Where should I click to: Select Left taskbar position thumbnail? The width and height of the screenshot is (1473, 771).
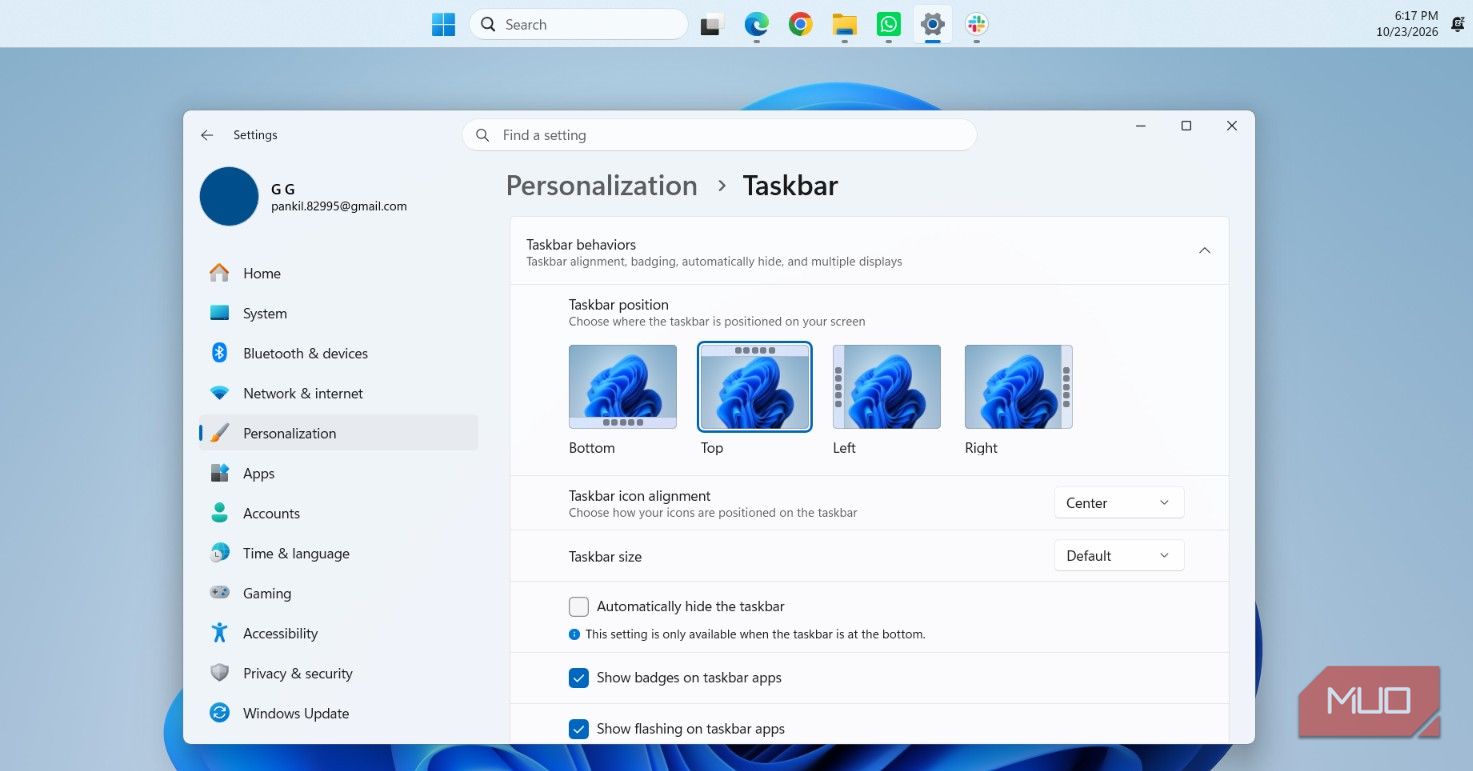pos(887,387)
